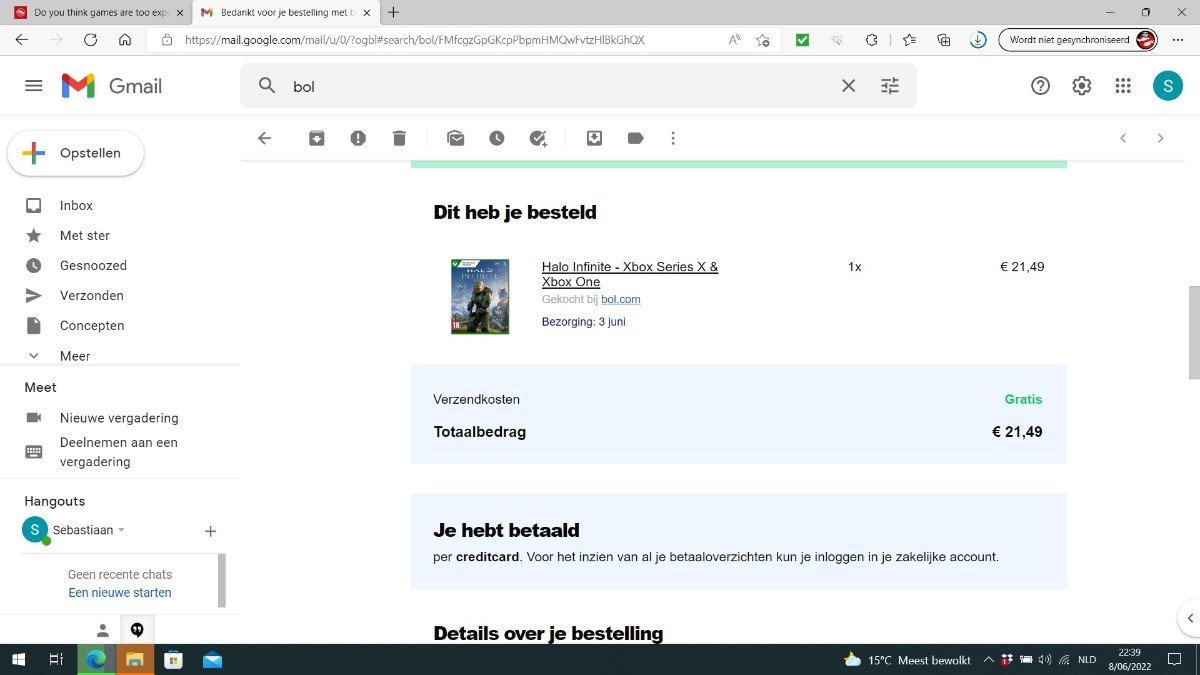Open the Windows Start menu
Viewport: 1200px width, 675px height.
click(17, 660)
